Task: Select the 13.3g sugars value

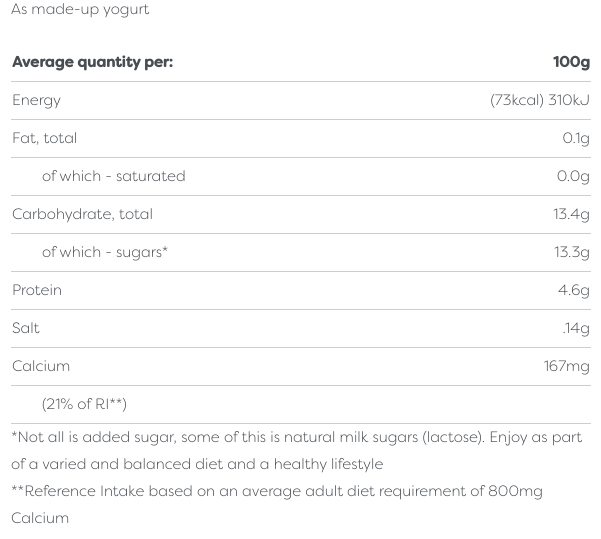Action: [572, 252]
